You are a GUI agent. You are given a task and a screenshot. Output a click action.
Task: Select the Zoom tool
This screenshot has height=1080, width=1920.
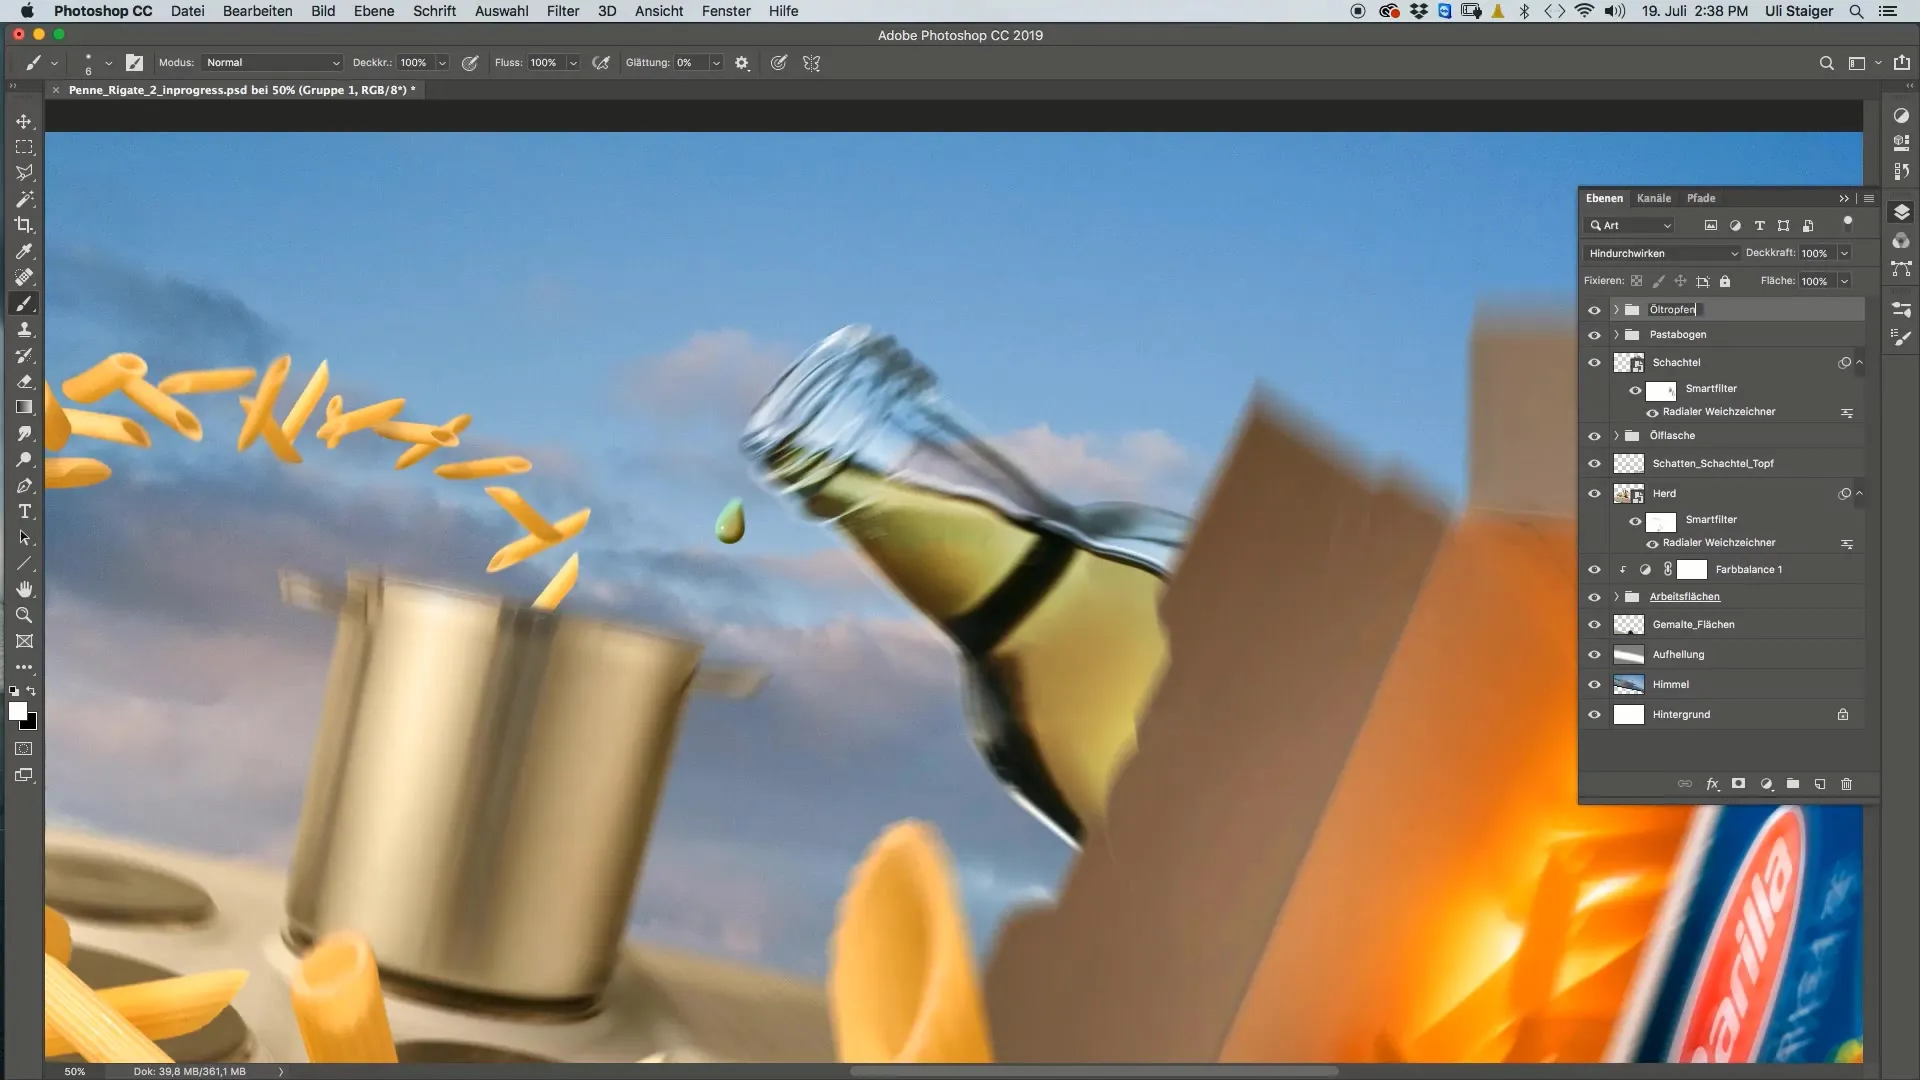[24, 615]
